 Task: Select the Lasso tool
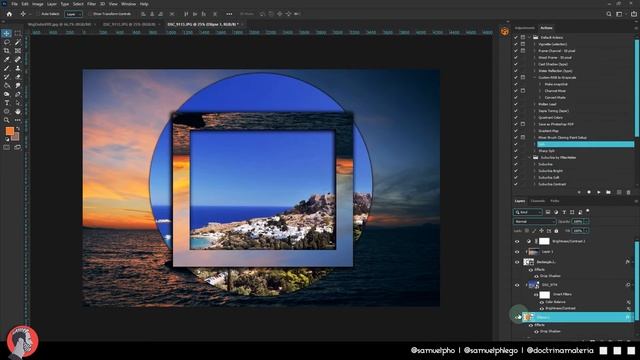tap(7, 42)
